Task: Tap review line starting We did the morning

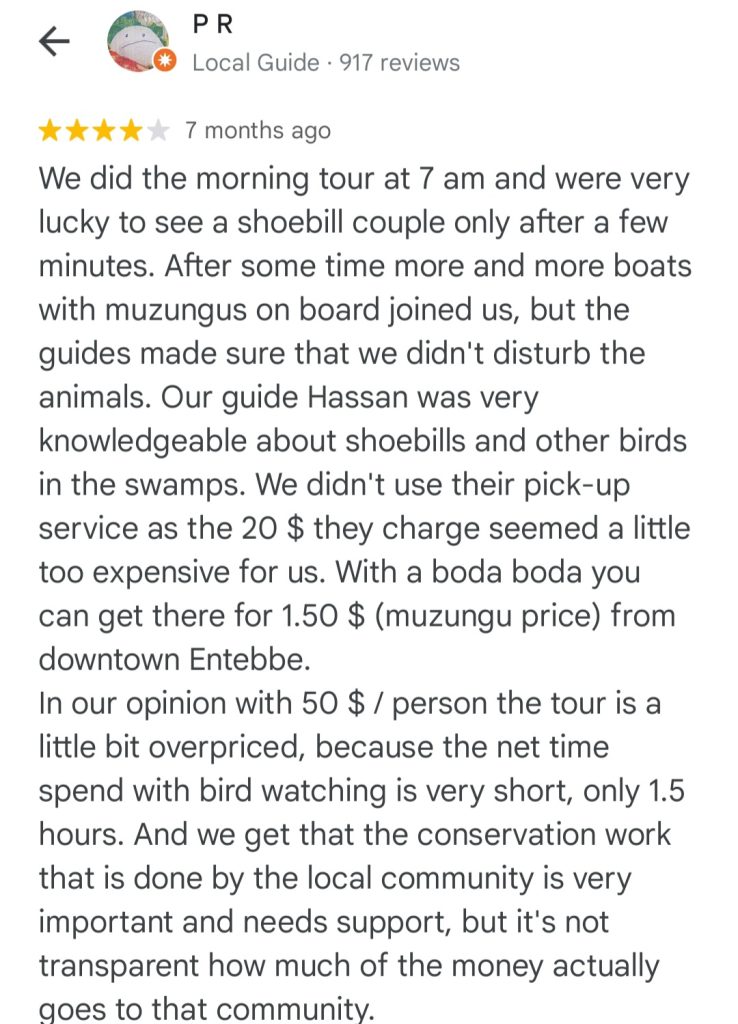Action: click(x=364, y=180)
